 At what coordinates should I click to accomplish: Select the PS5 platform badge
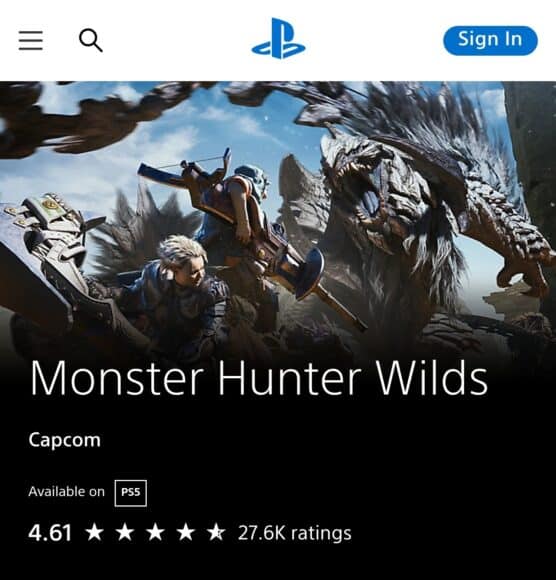[x=131, y=493]
